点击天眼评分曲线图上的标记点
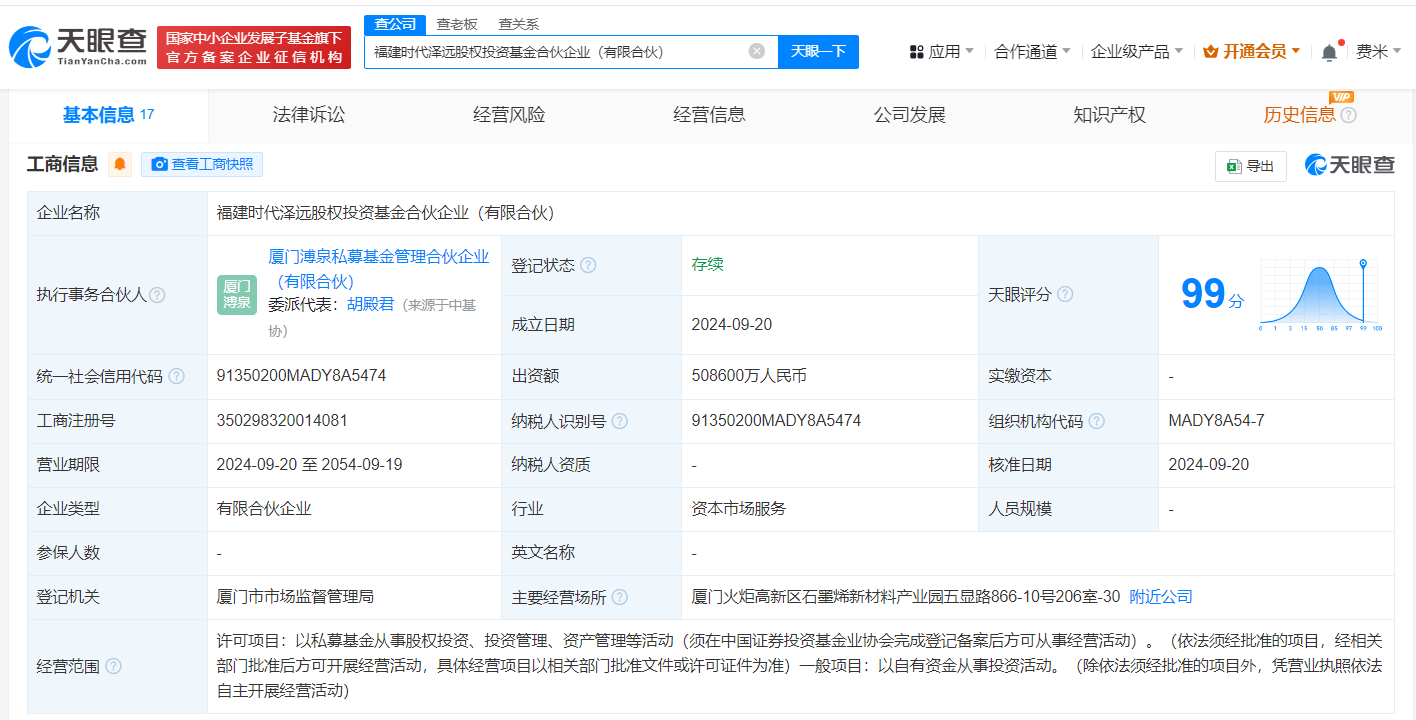The height and width of the screenshot is (720, 1416). [x=1363, y=263]
